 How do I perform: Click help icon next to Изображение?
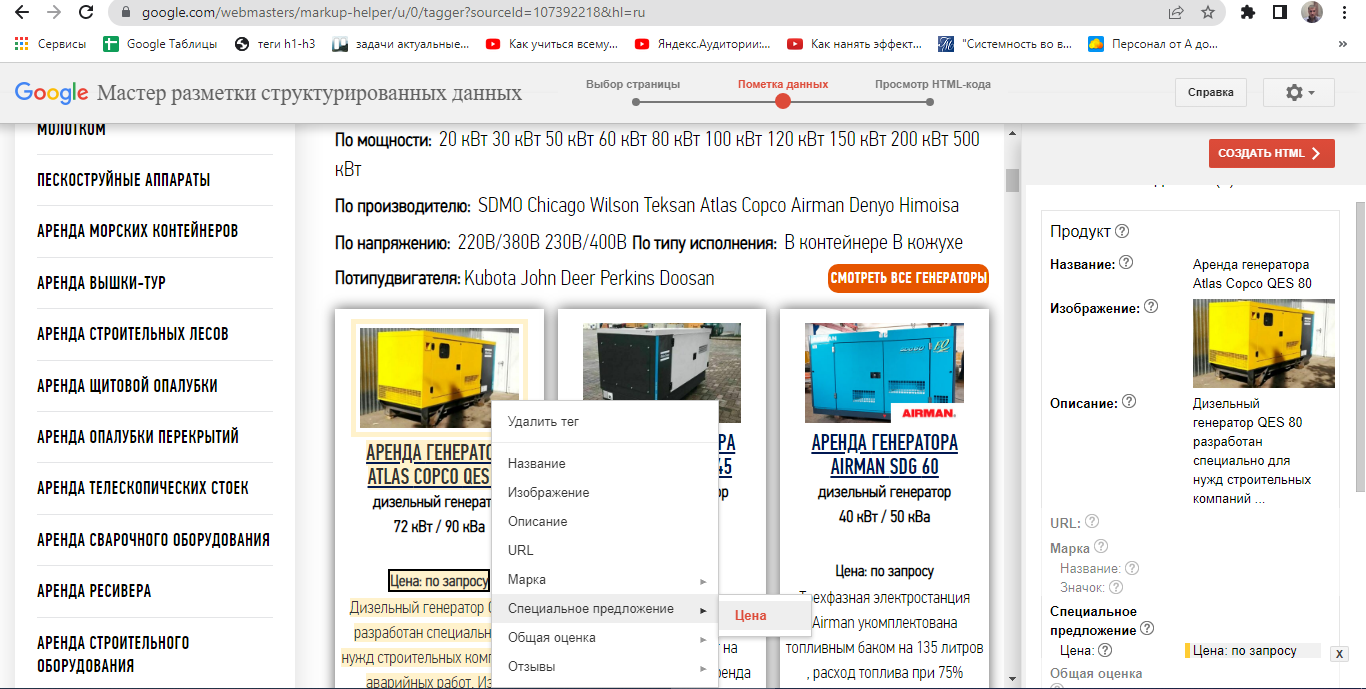point(1151,307)
